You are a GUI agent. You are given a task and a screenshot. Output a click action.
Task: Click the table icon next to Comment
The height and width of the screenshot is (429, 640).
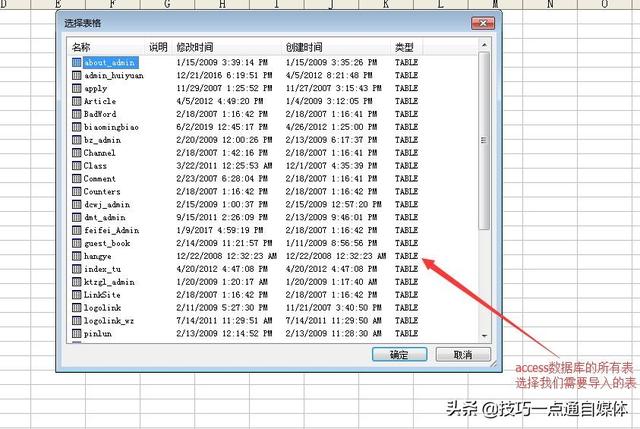coord(76,178)
